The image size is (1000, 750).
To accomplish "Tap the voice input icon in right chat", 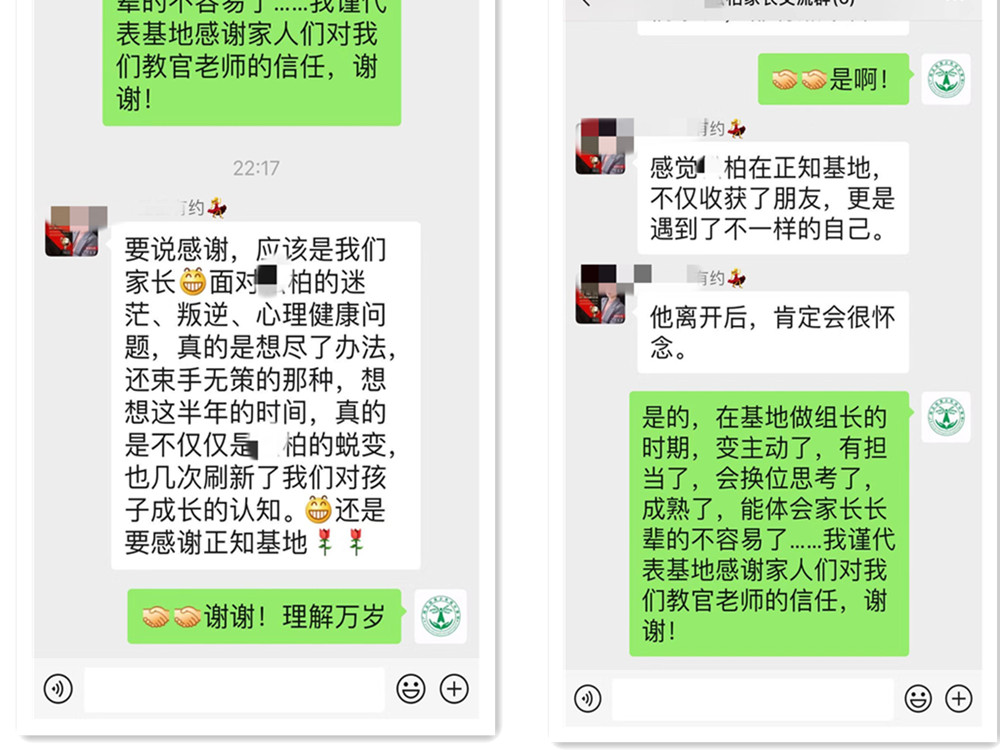I will 587,698.
